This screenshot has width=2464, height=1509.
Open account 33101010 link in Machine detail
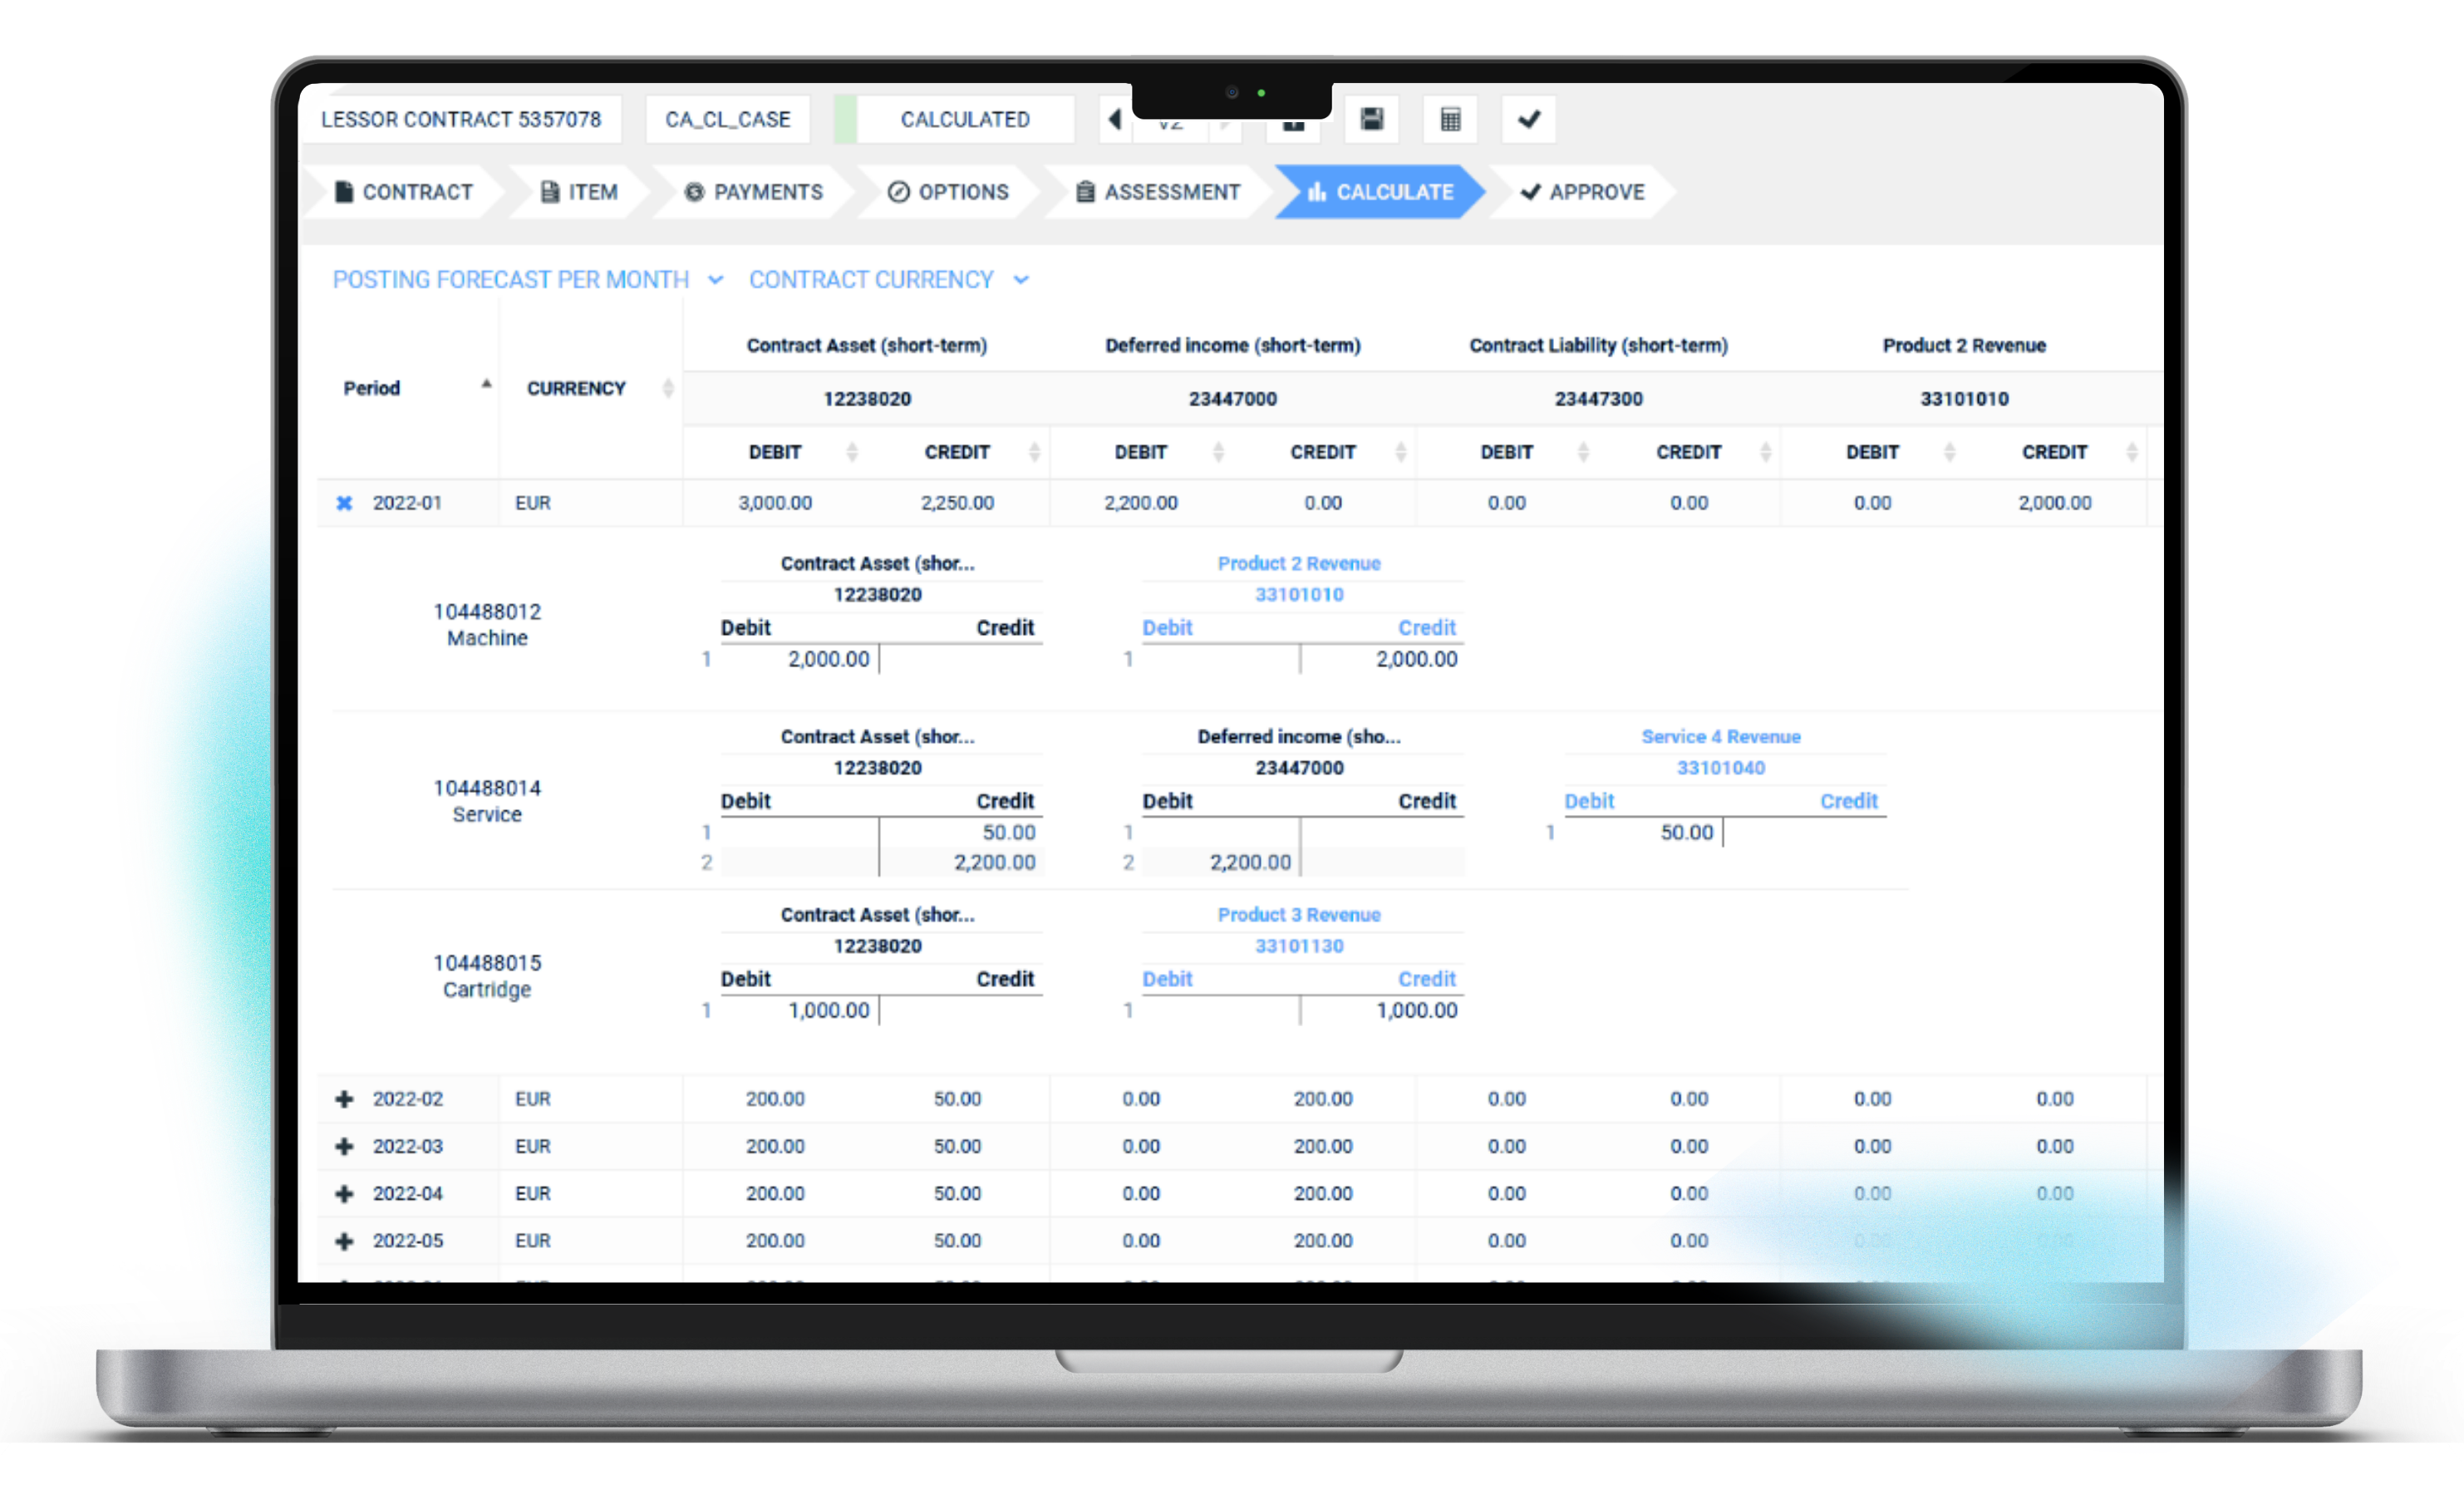click(1299, 595)
